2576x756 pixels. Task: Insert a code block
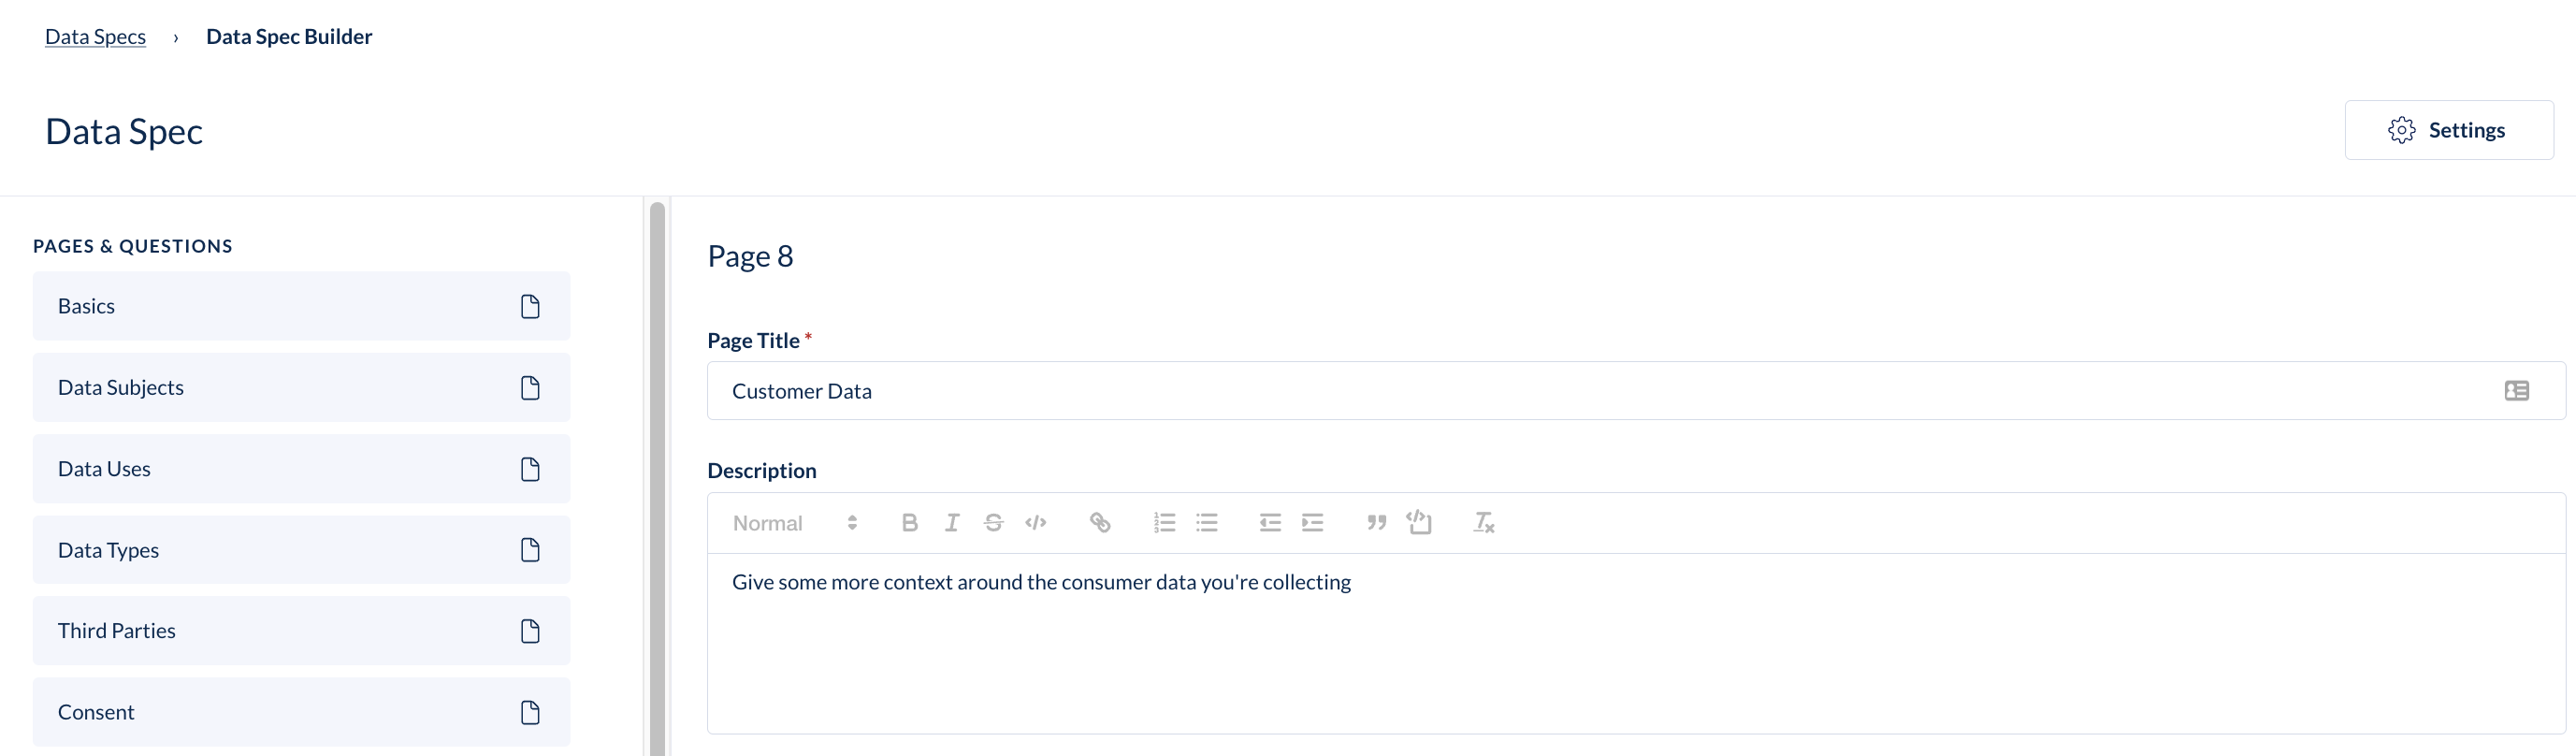click(x=1419, y=523)
